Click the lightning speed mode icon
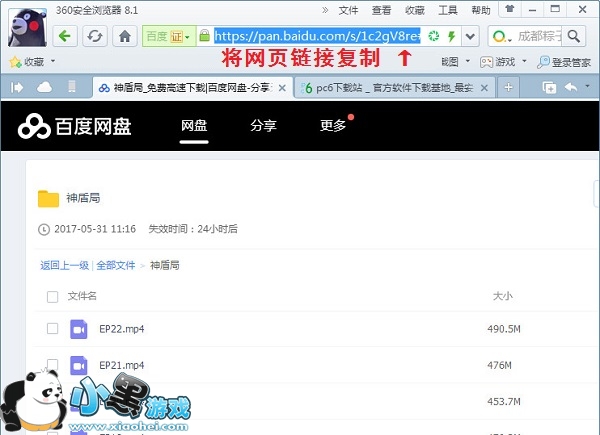The image size is (600, 435). [x=452, y=36]
